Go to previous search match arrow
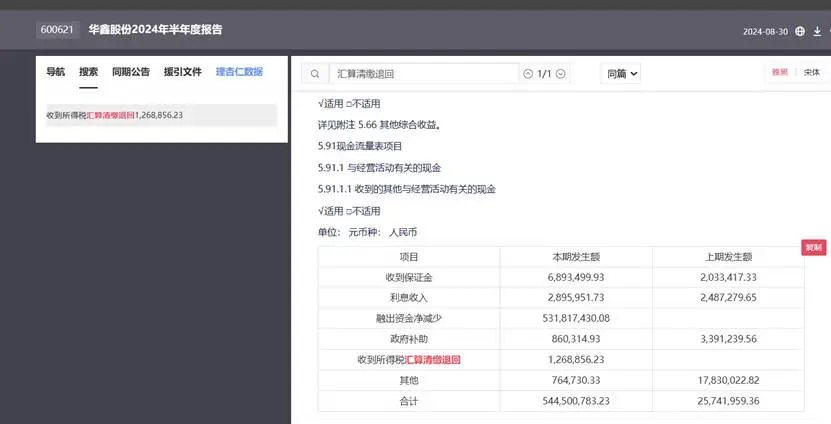Image resolution: width=831 pixels, height=424 pixels. tap(528, 74)
